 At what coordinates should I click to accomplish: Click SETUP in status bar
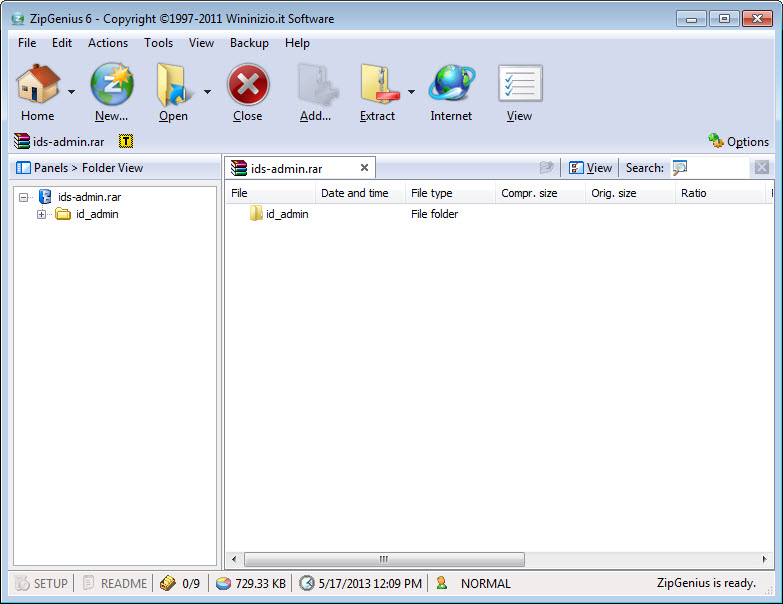41,584
